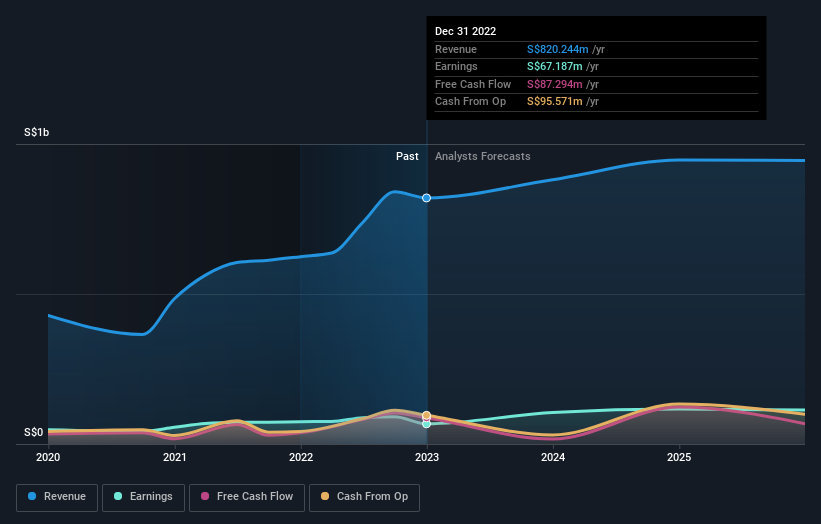Click the S$1b y-axis label
Viewport: 821px width, 524px height.
coord(37,132)
